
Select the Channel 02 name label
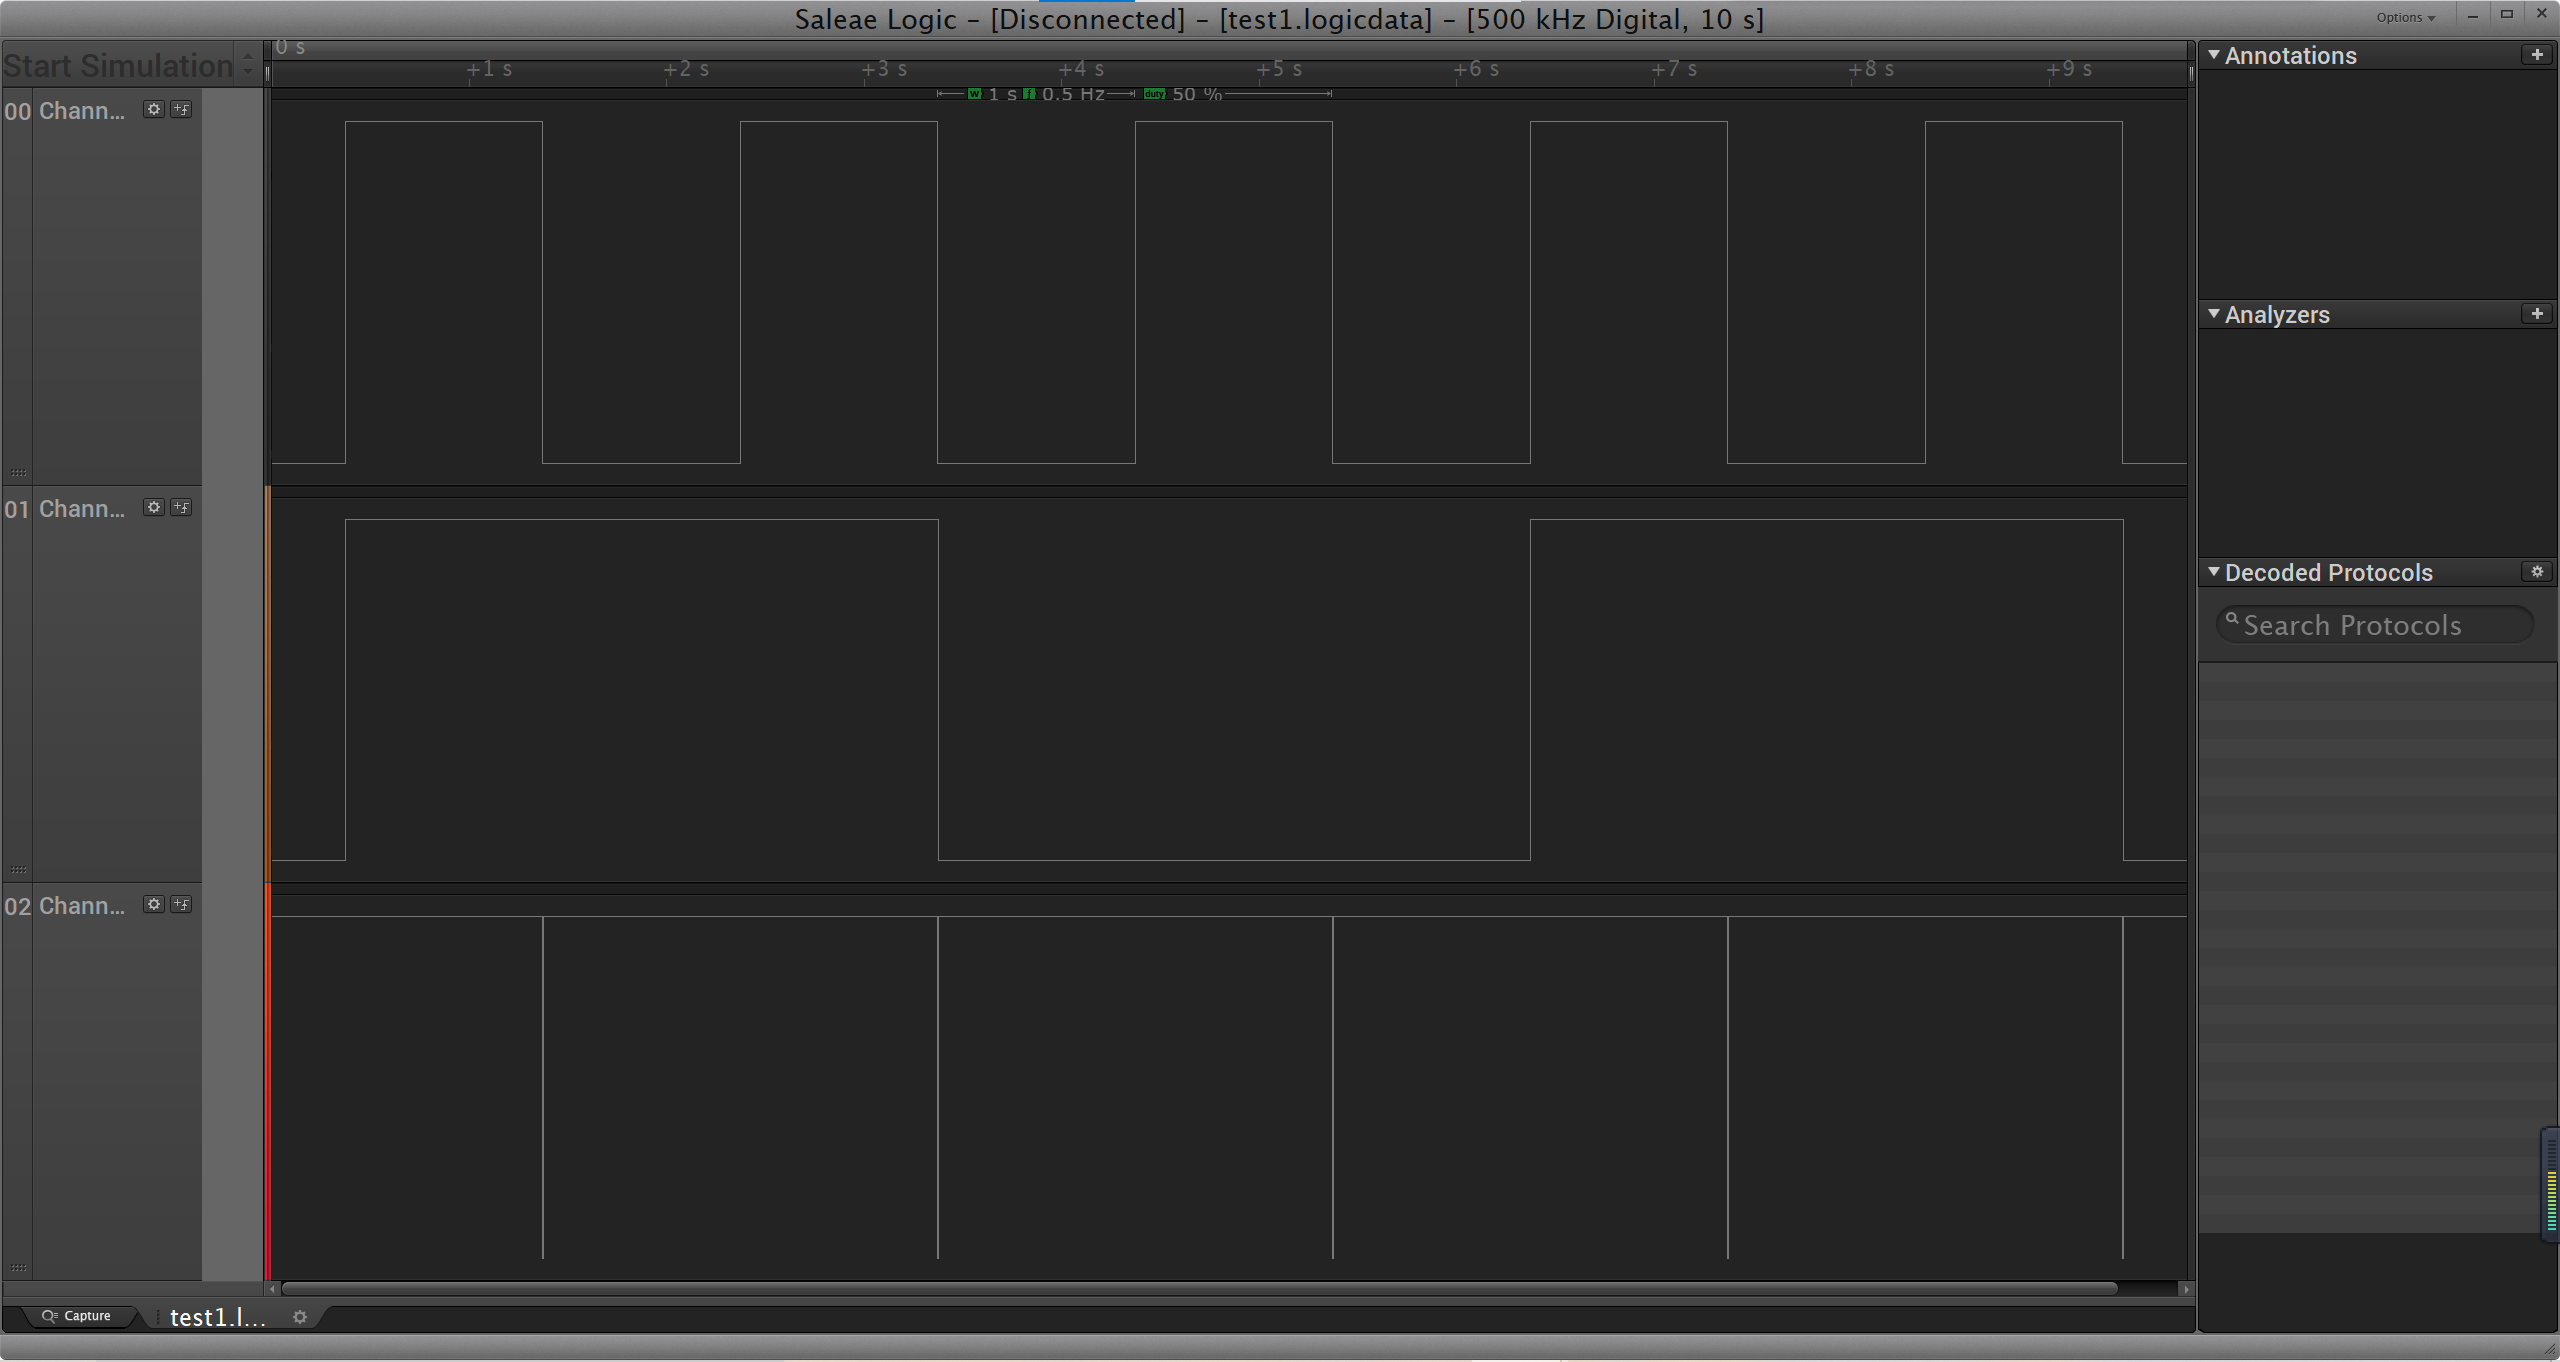pyautogui.click(x=82, y=906)
